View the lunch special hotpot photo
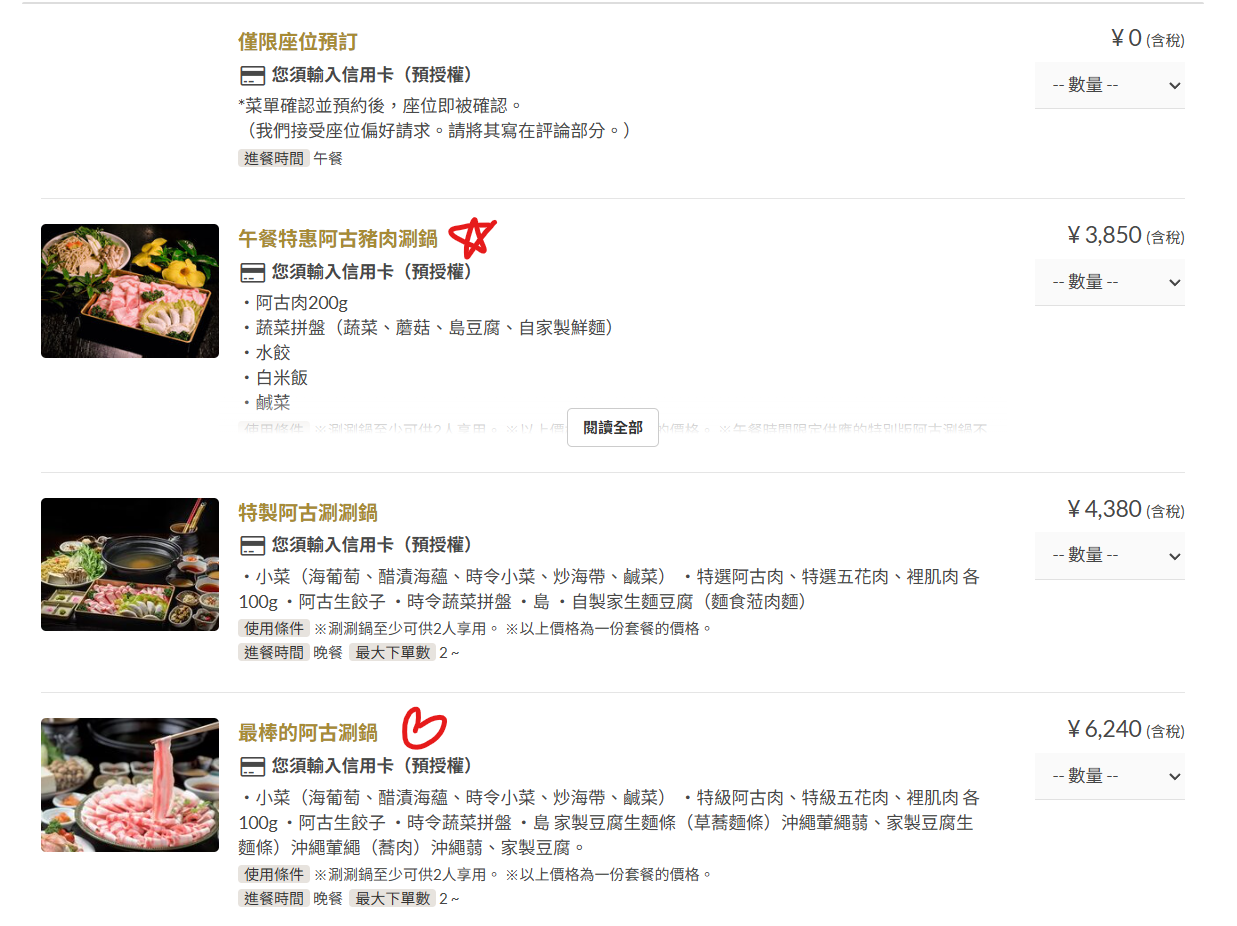1237x926 pixels. click(x=130, y=291)
